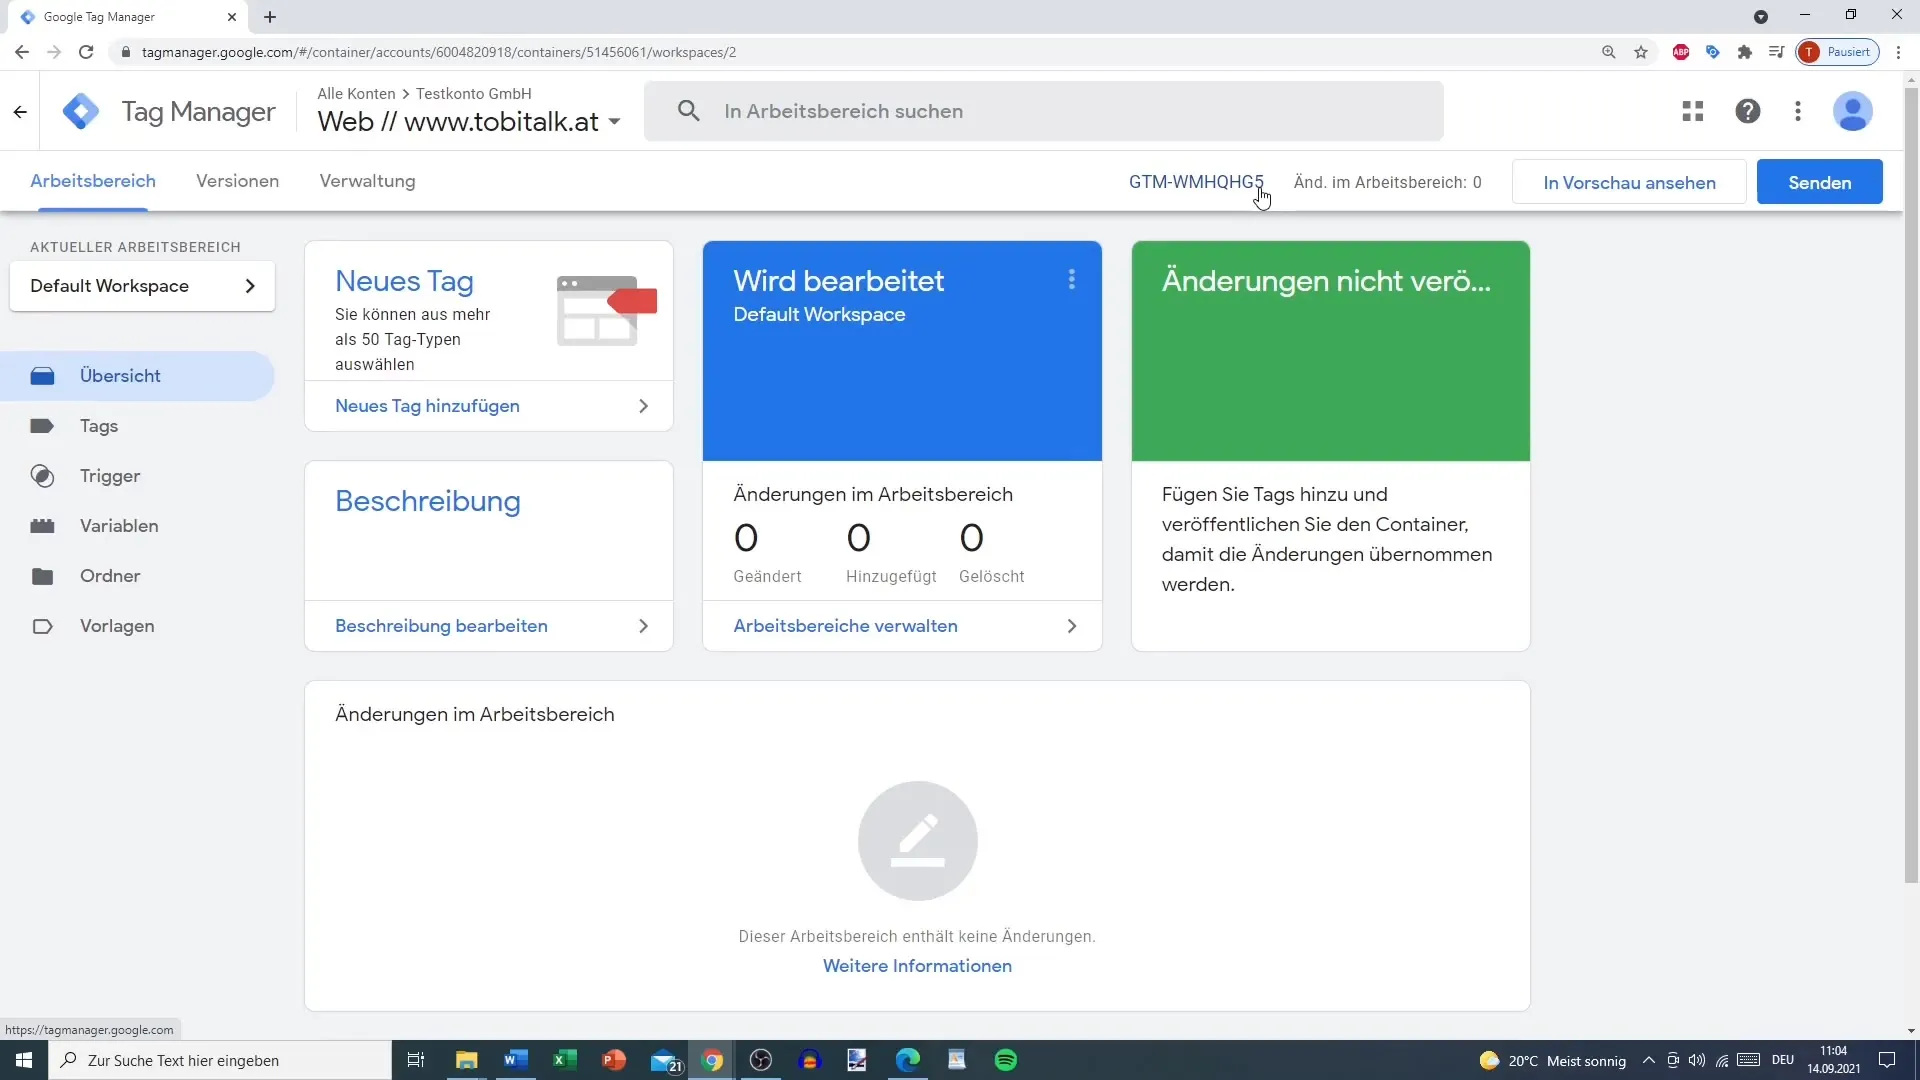This screenshot has height=1080, width=1920.
Task: Click the Vorlagen sidebar icon
Action: pos(42,626)
